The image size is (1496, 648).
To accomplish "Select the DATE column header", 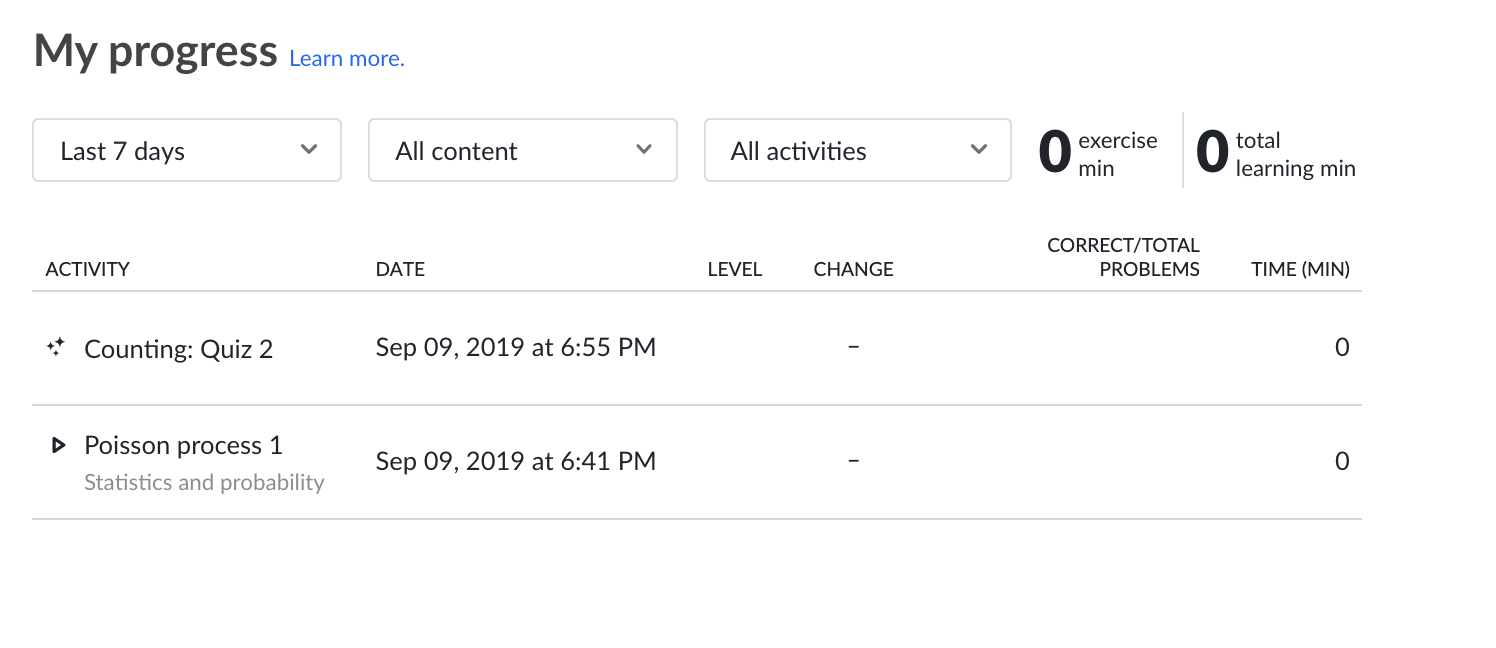I will click(x=400, y=269).
